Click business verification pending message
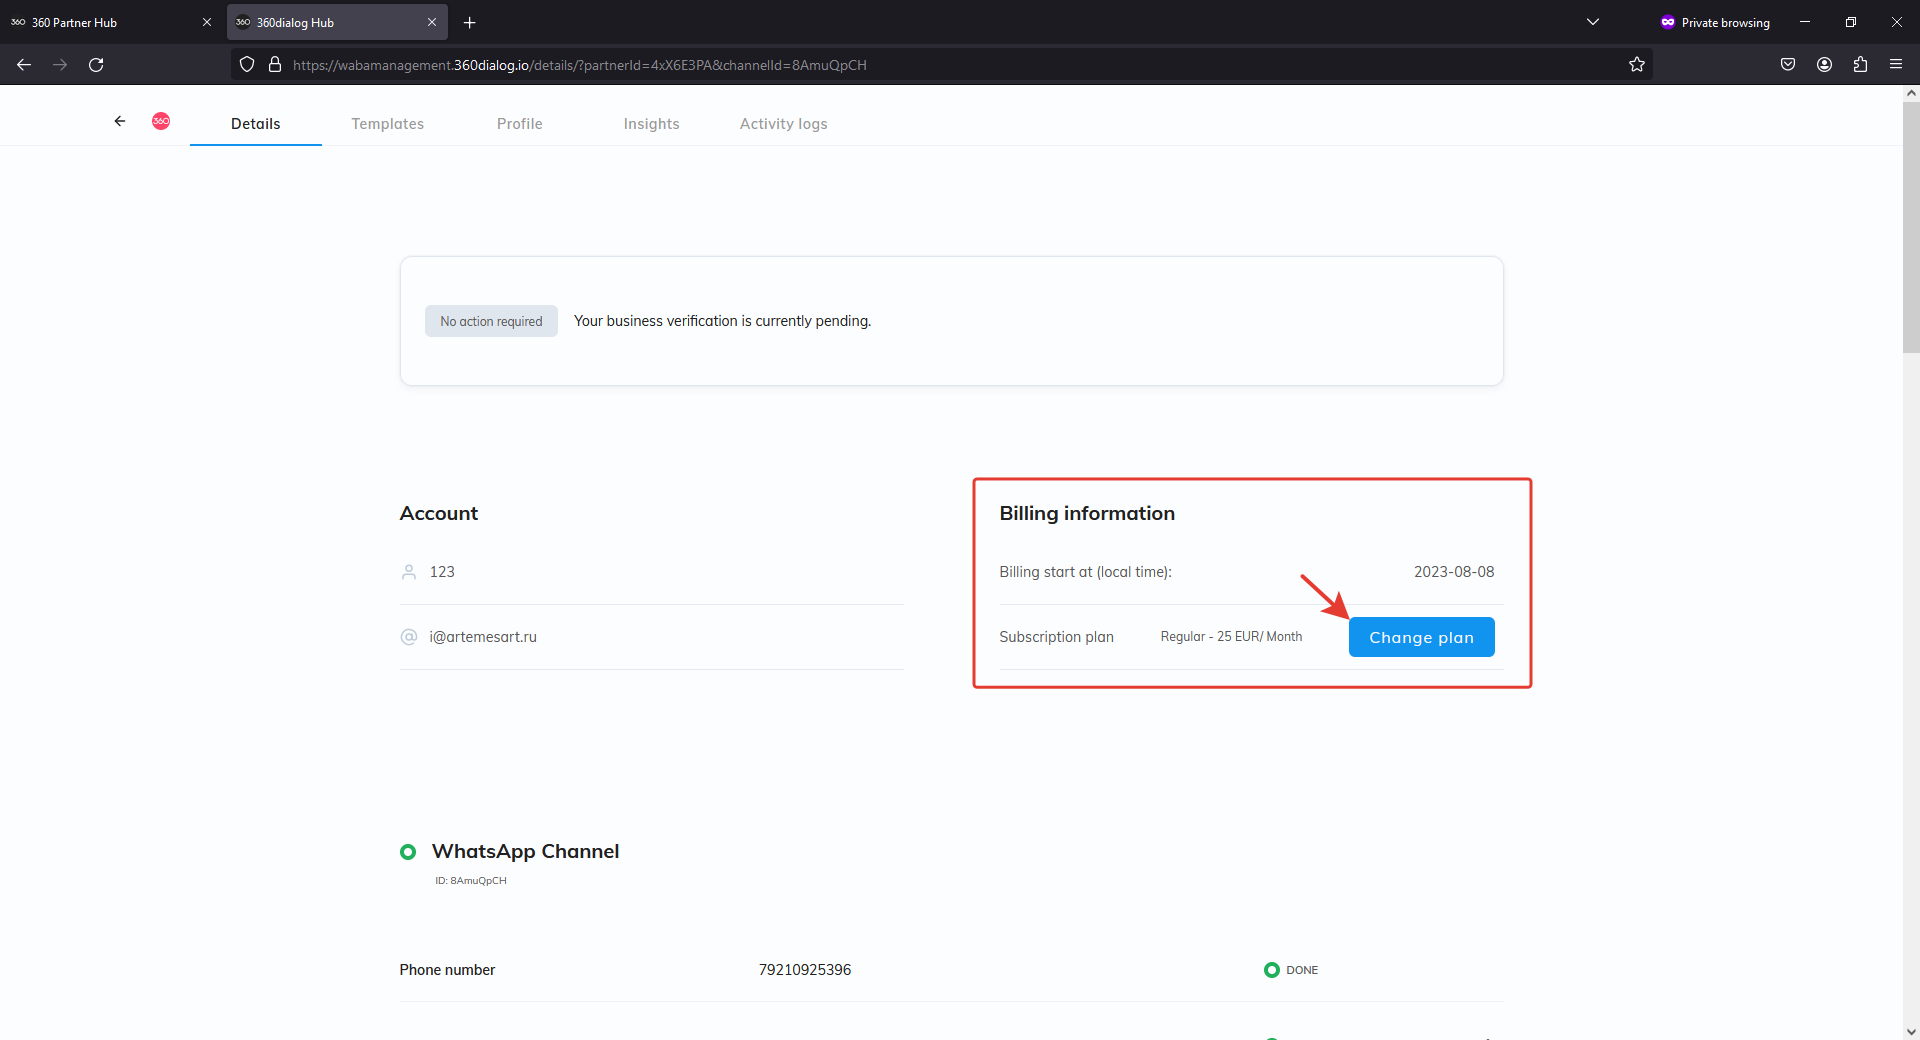The height and width of the screenshot is (1040, 1920). 723,321
